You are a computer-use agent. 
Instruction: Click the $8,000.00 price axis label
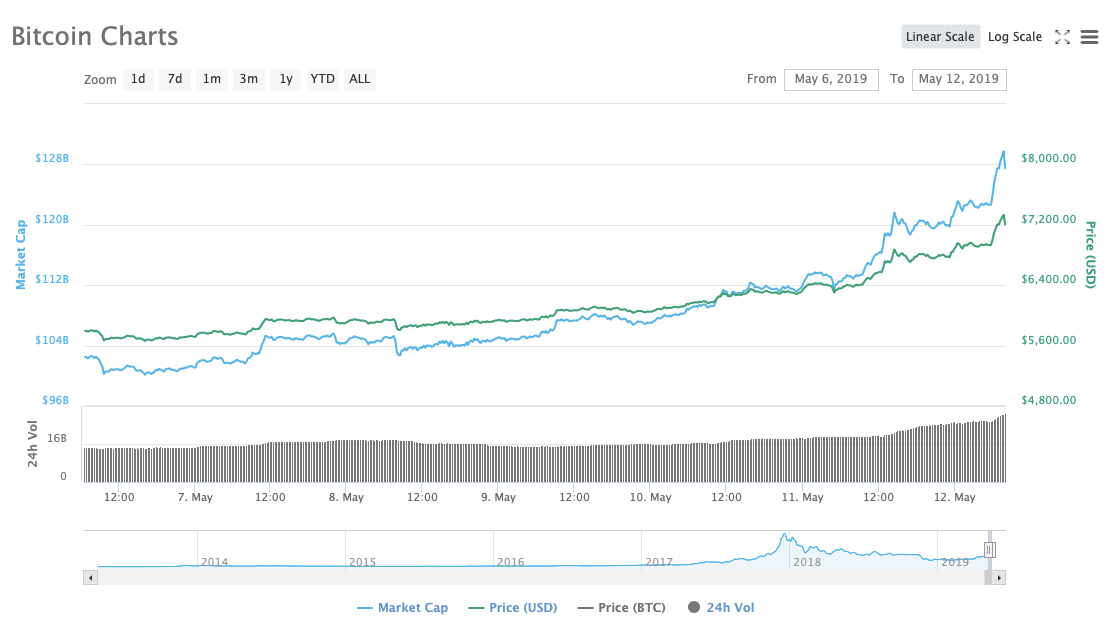click(x=1048, y=158)
